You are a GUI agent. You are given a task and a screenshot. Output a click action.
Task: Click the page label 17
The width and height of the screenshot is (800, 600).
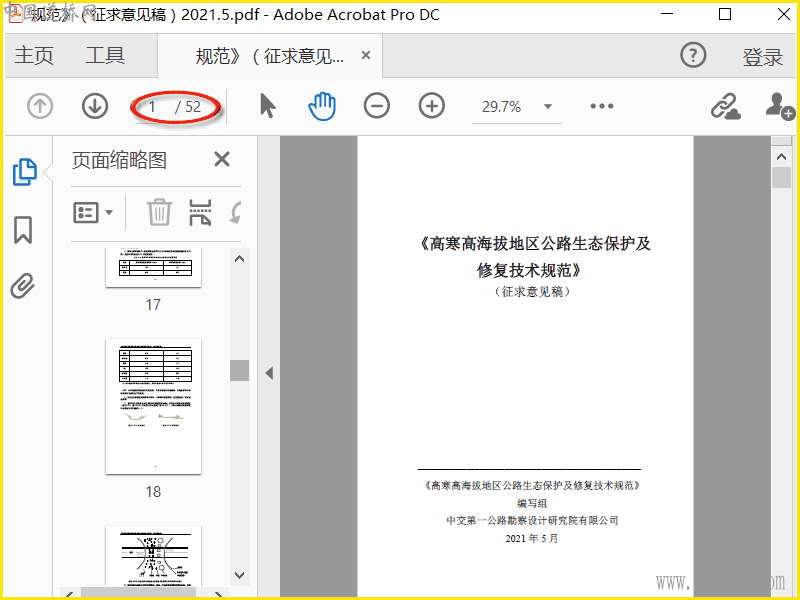(153, 305)
